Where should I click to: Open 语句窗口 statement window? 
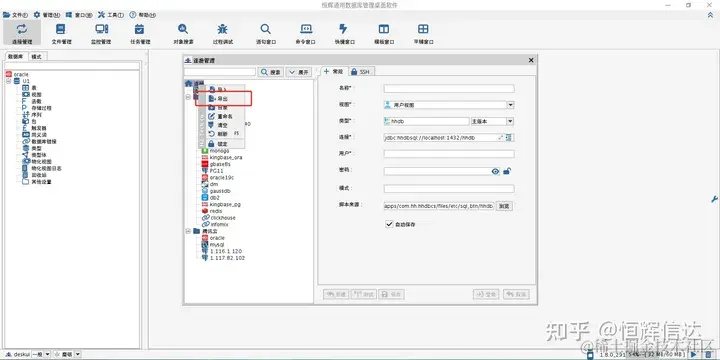[x=265, y=33]
